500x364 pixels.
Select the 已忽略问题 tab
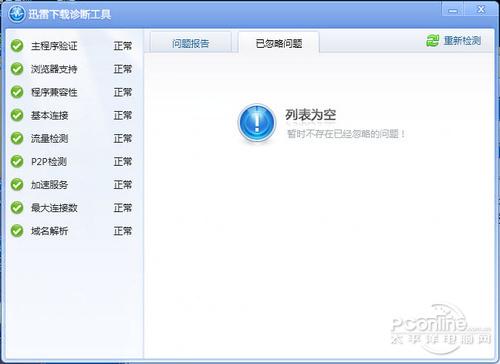pyautogui.click(x=279, y=43)
